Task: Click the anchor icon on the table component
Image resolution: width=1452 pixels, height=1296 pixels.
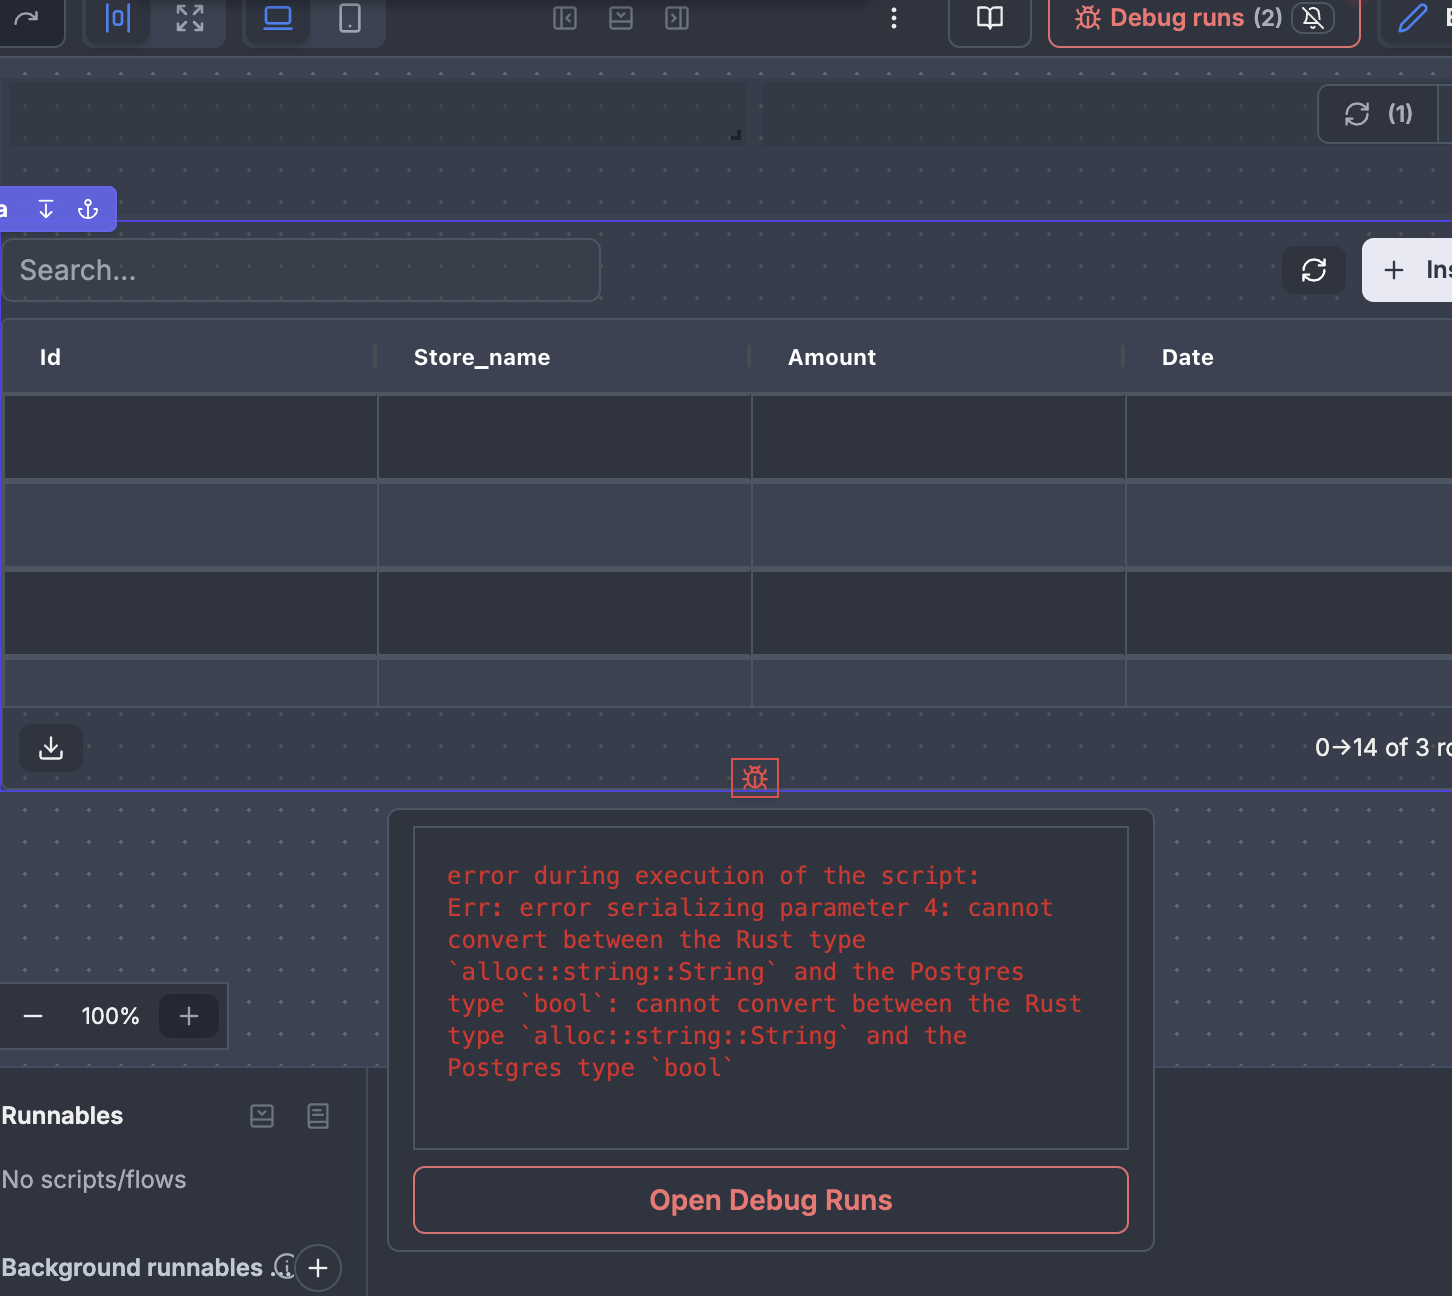Action: click(x=88, y=209)
